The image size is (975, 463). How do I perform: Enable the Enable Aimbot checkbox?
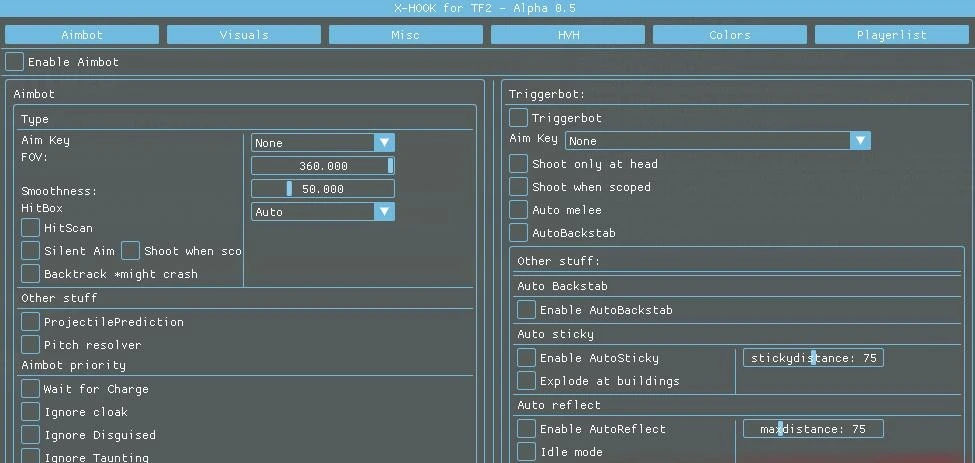15,62
